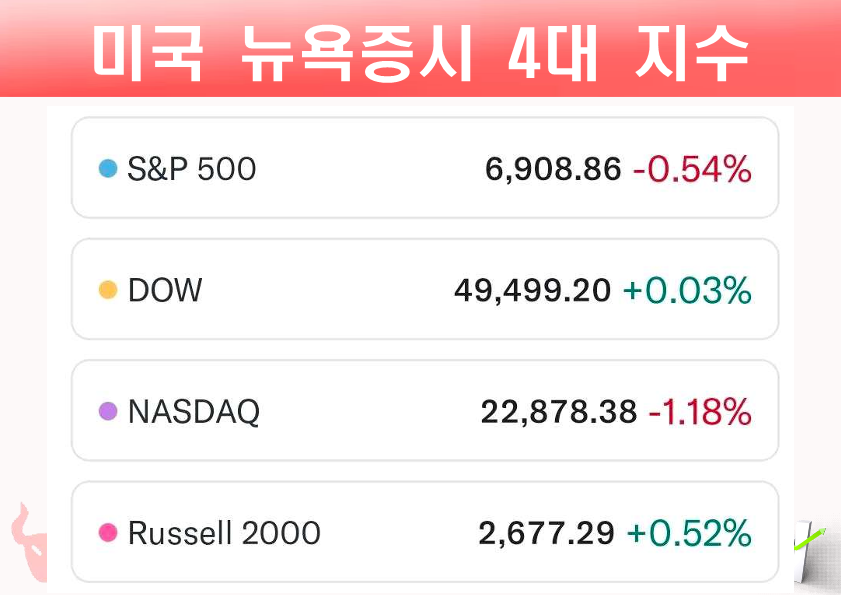Click the NASDAQ change -1.18%

coord(700,411)
